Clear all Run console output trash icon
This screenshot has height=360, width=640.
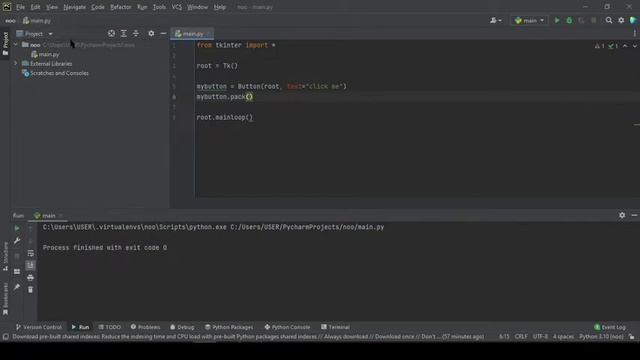[x=31, y=290]
